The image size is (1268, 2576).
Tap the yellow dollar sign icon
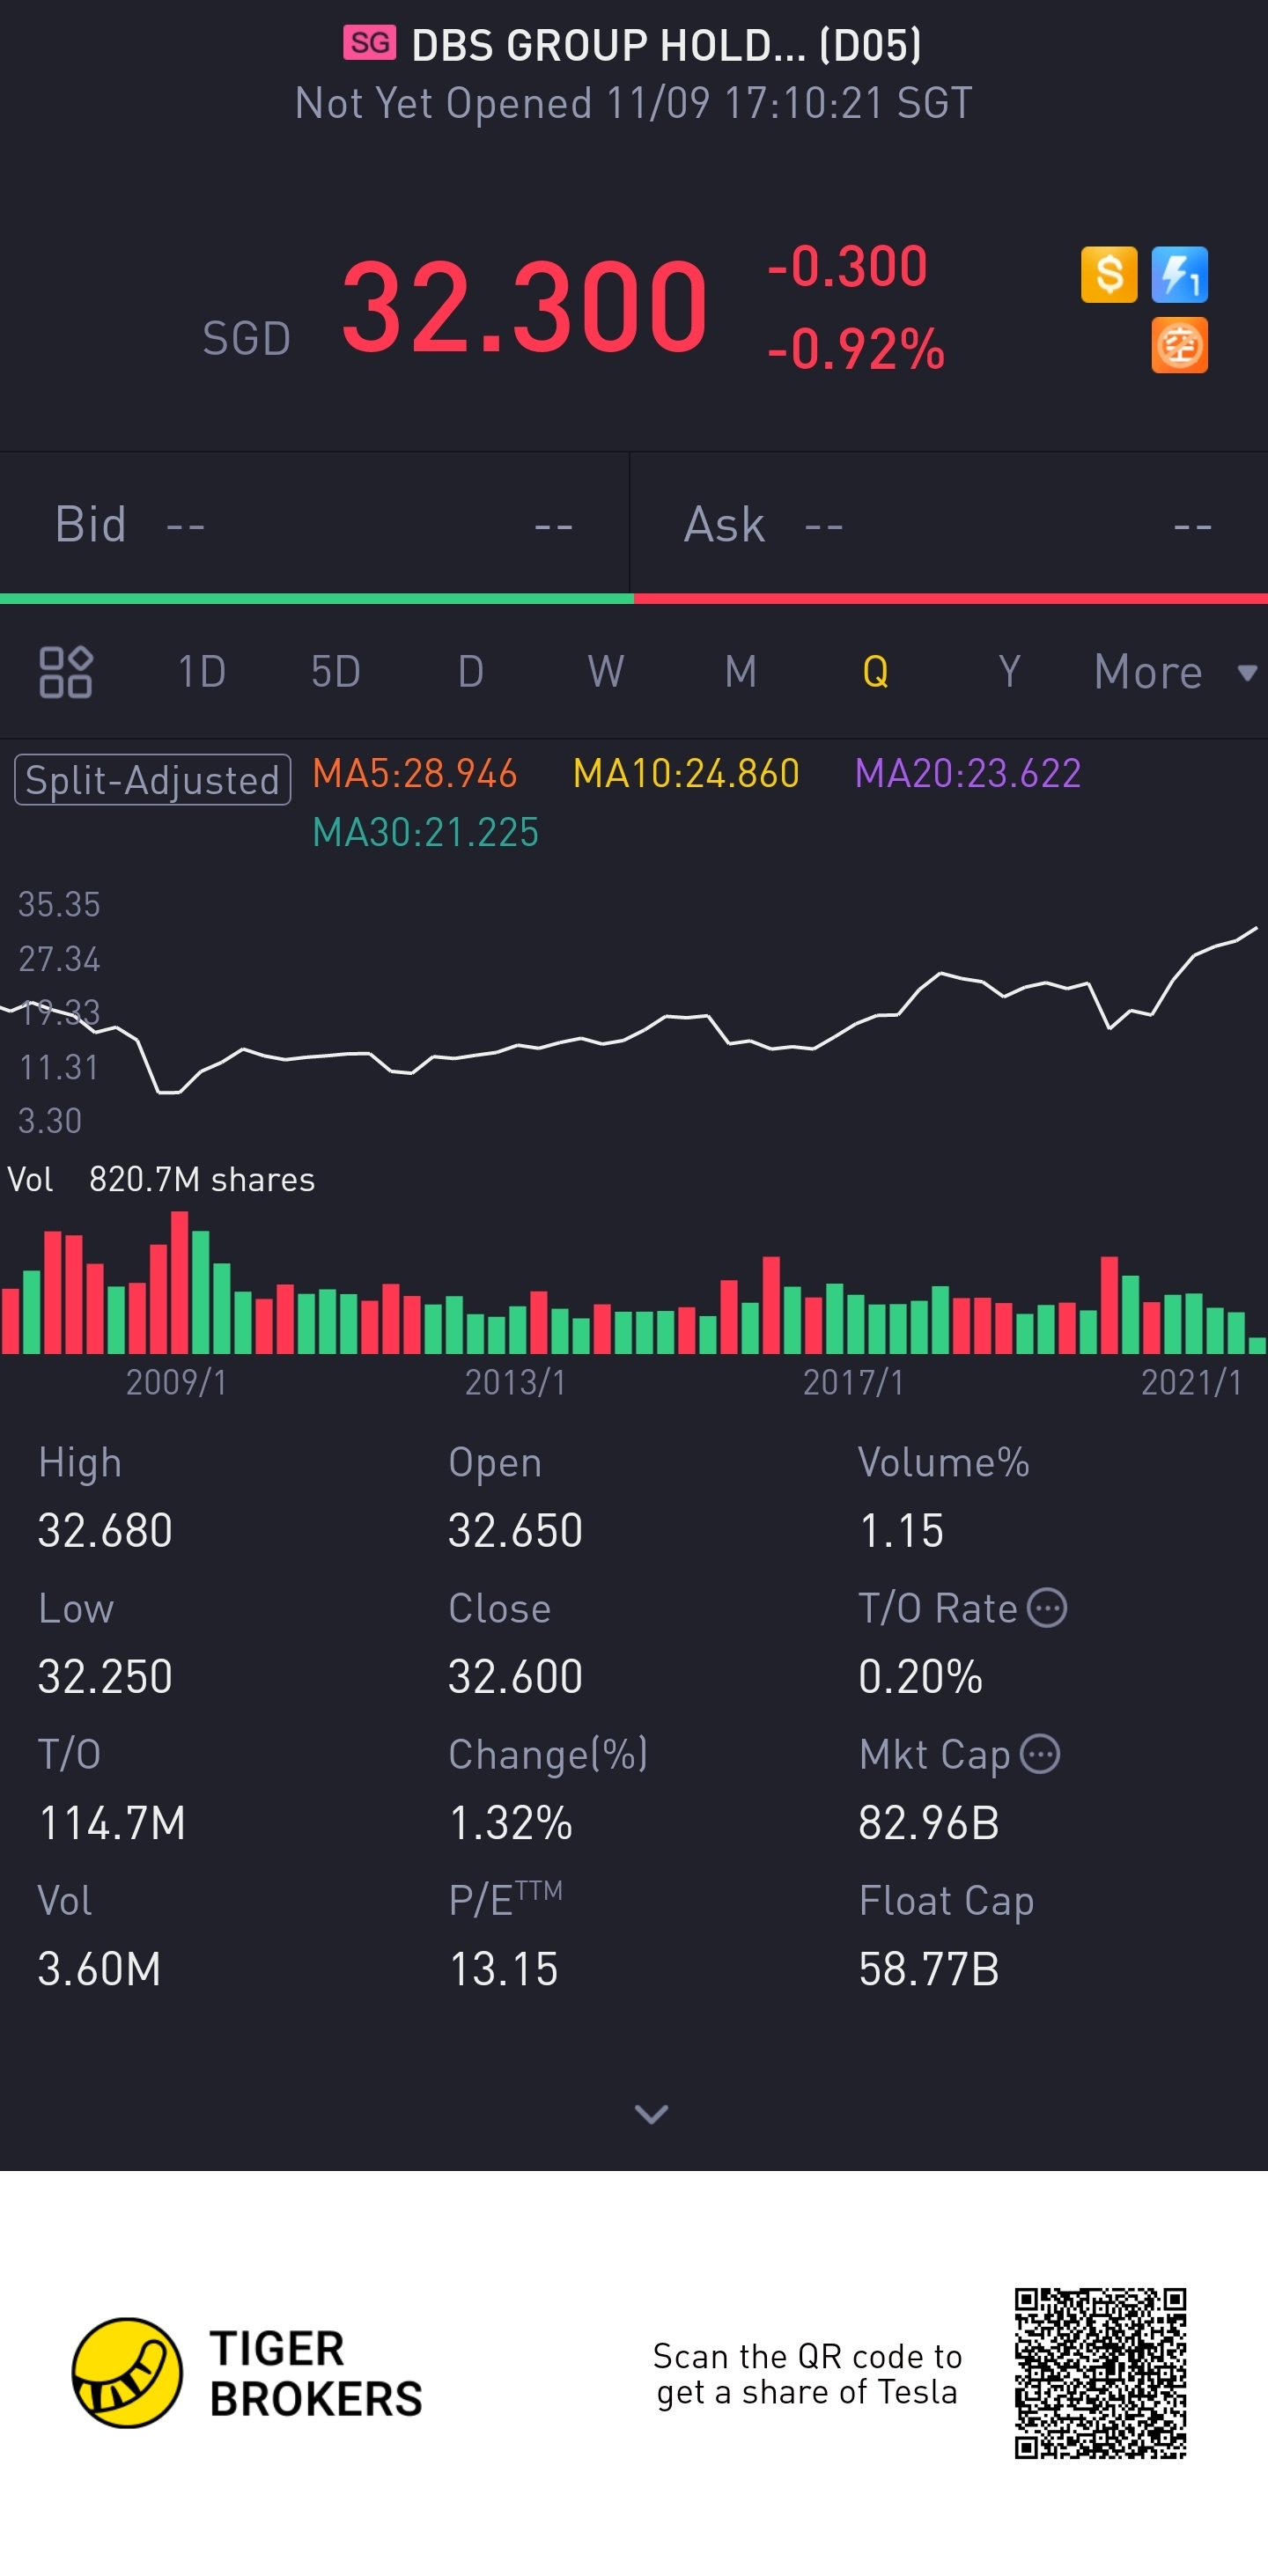[x=1109, y=274]
